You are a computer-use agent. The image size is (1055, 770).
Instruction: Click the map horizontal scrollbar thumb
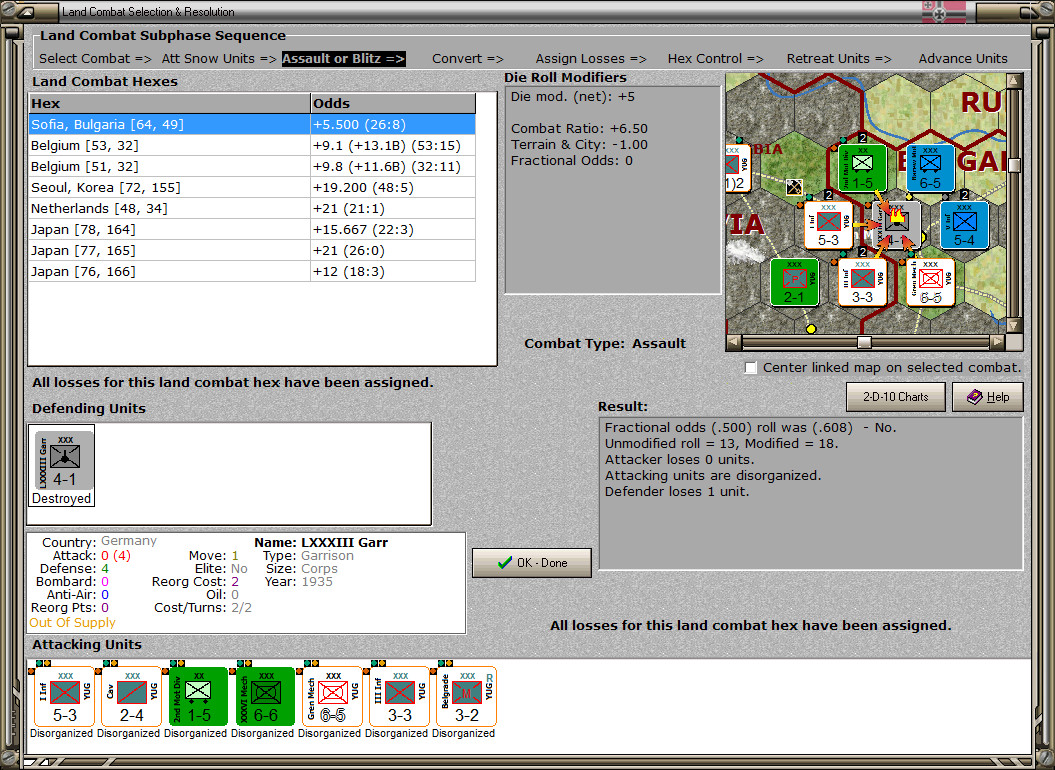tap(864, 342)
